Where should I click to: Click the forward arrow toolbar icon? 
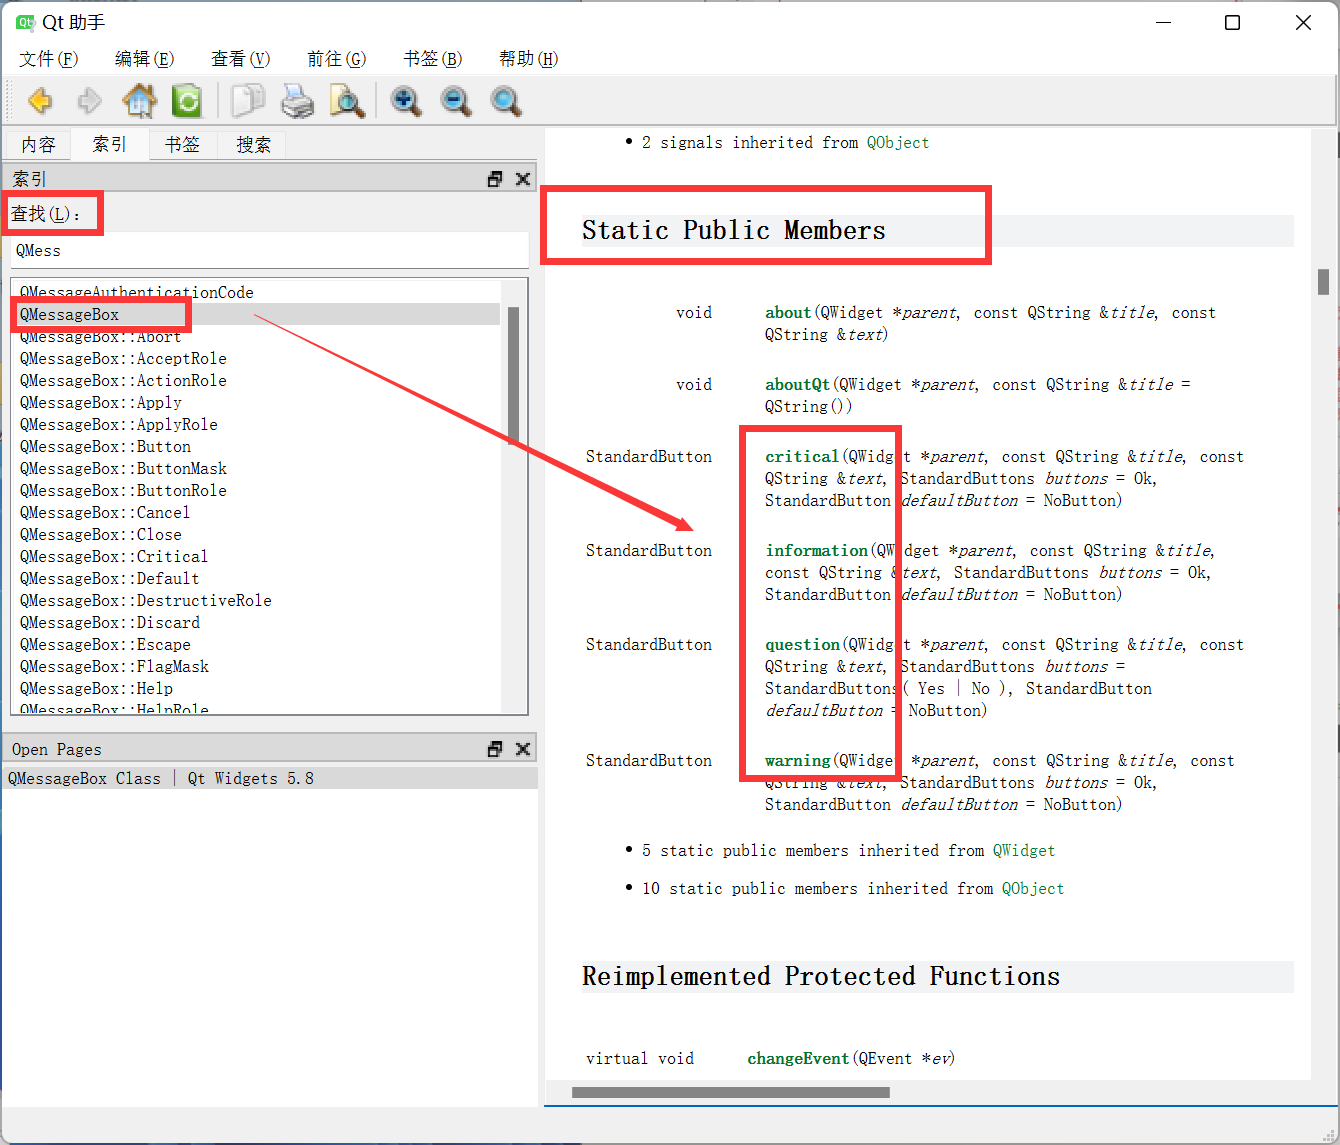click(90, 101)
